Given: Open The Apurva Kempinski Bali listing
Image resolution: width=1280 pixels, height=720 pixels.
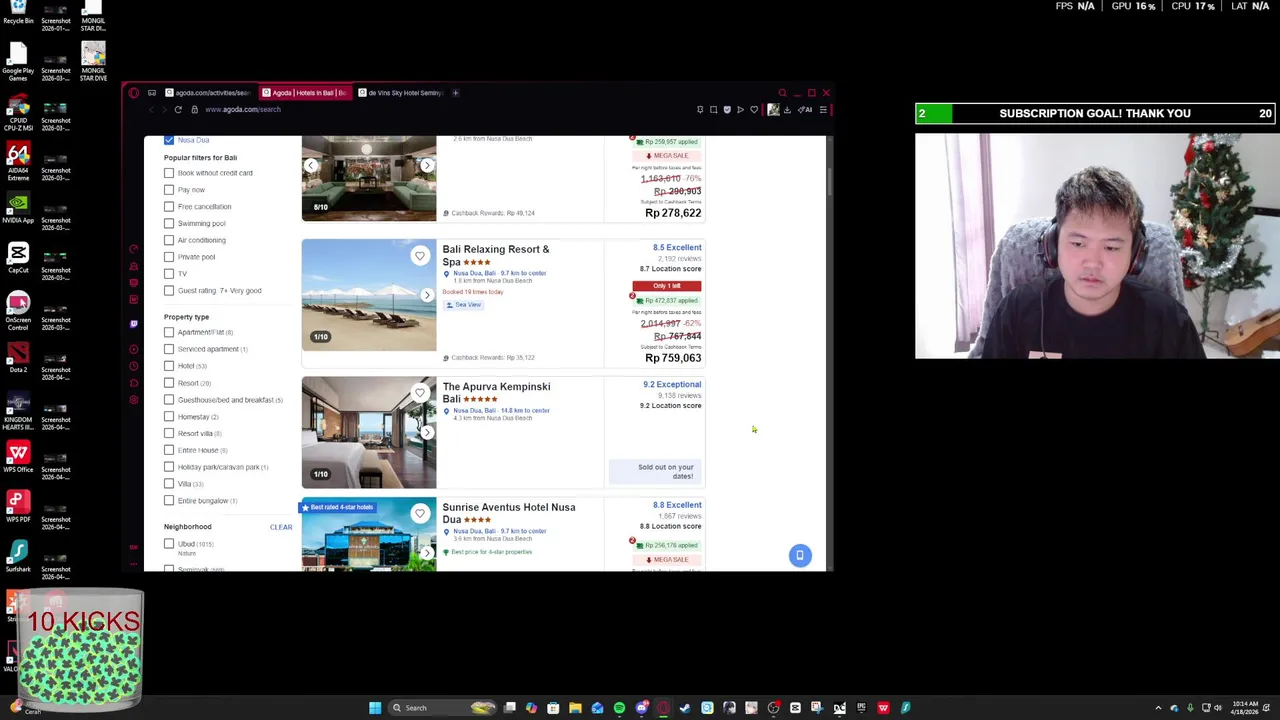Looking at the screenshot, I should (x=496, y=392).
